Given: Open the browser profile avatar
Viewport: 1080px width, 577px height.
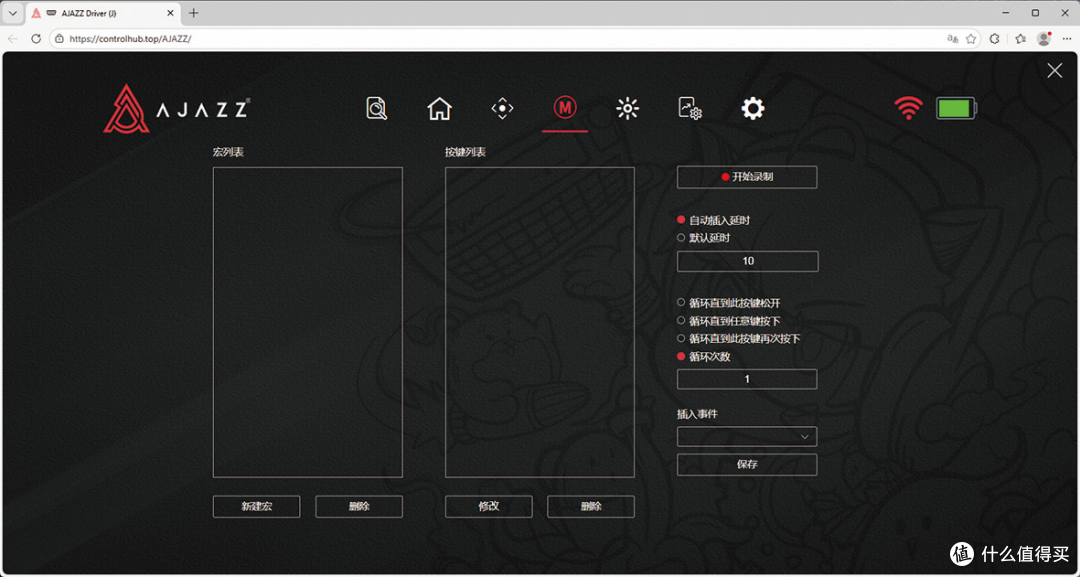Looking at the screenshot, I should pos(1044,39).
